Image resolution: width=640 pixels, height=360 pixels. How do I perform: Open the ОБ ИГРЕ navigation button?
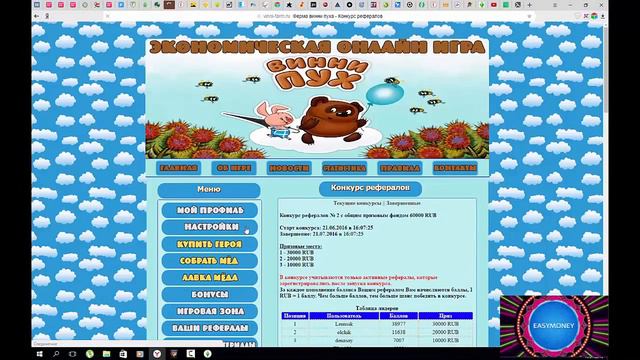click(234, 168)
